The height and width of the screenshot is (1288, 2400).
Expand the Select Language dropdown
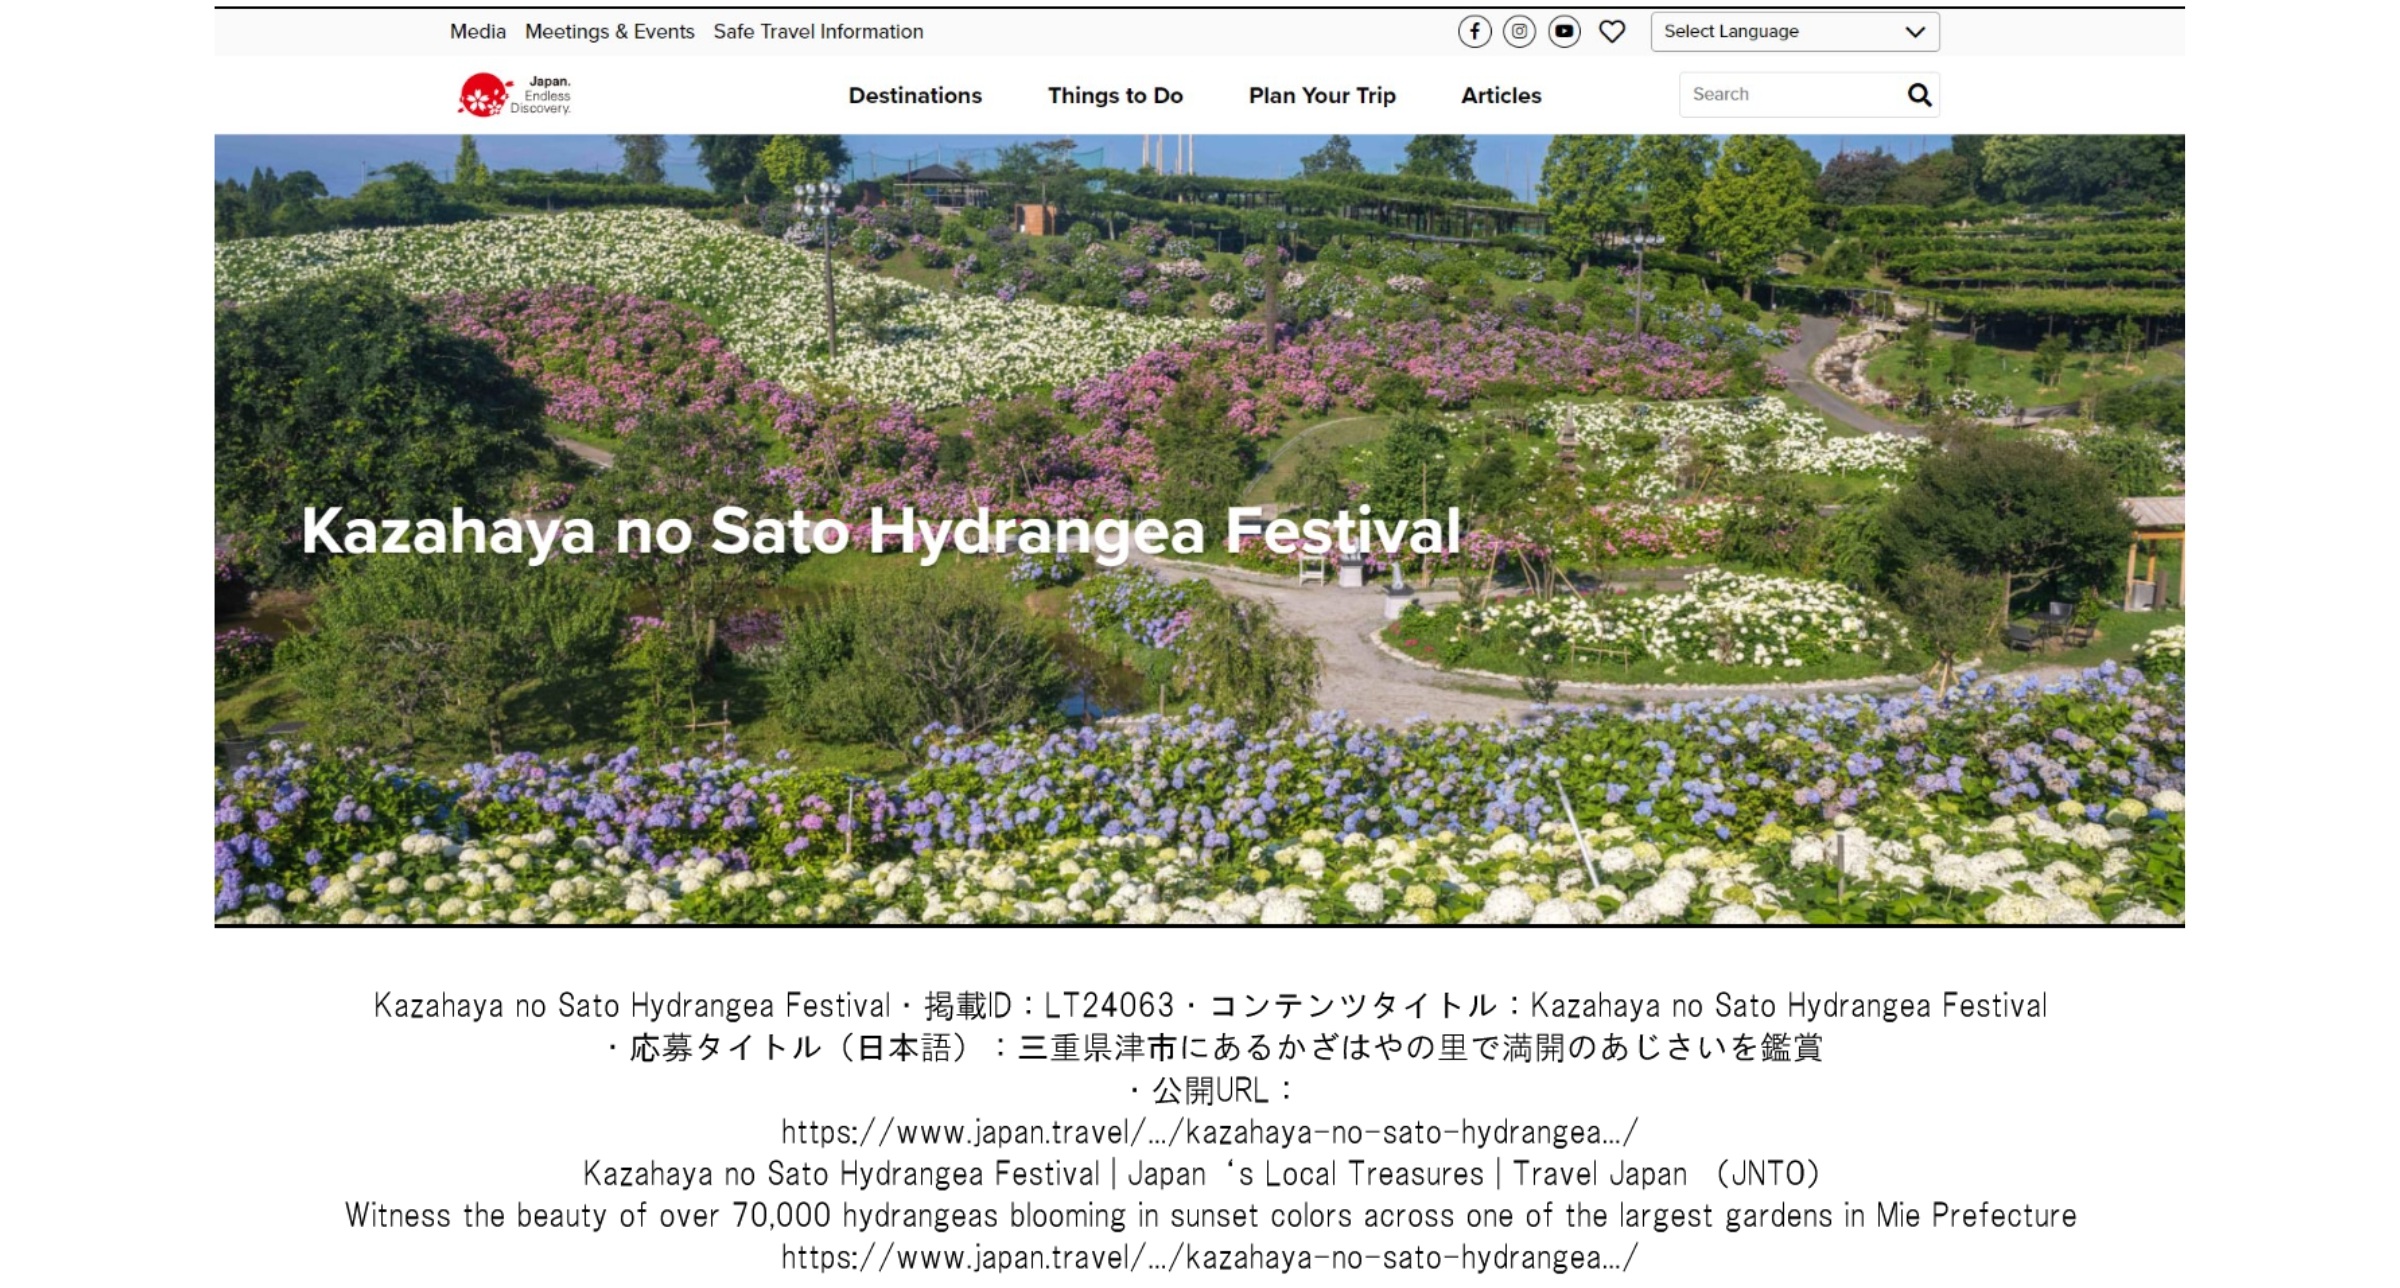tap(1794, 31)
